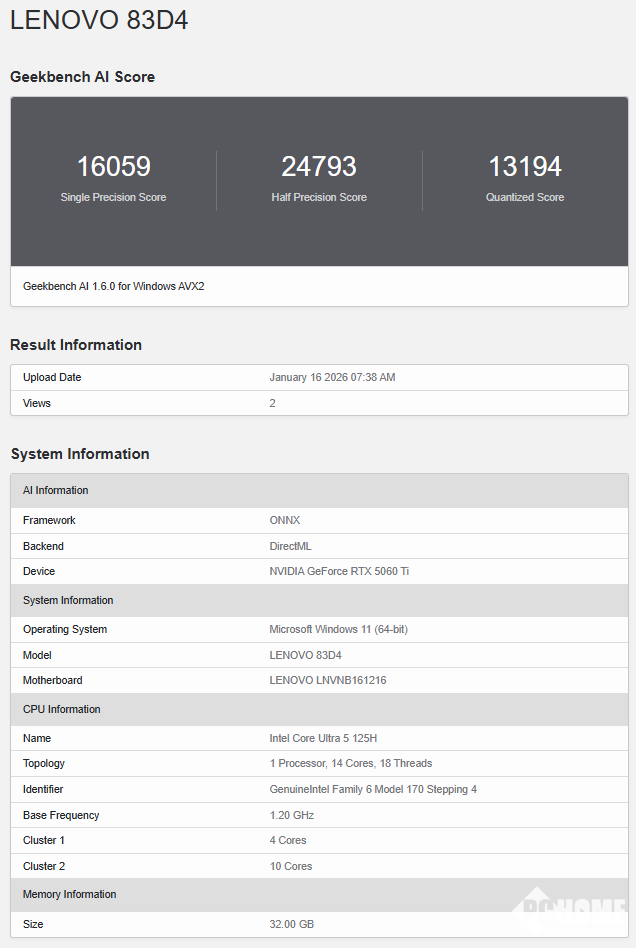Click the Quantized Score value 13194
Image resolution: width=636 pixels, height=948 pixels.
coord(525,166)
